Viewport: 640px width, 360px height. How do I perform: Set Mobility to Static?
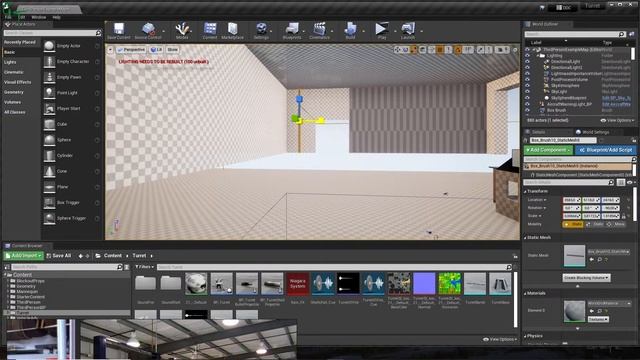tap(573, 224)
